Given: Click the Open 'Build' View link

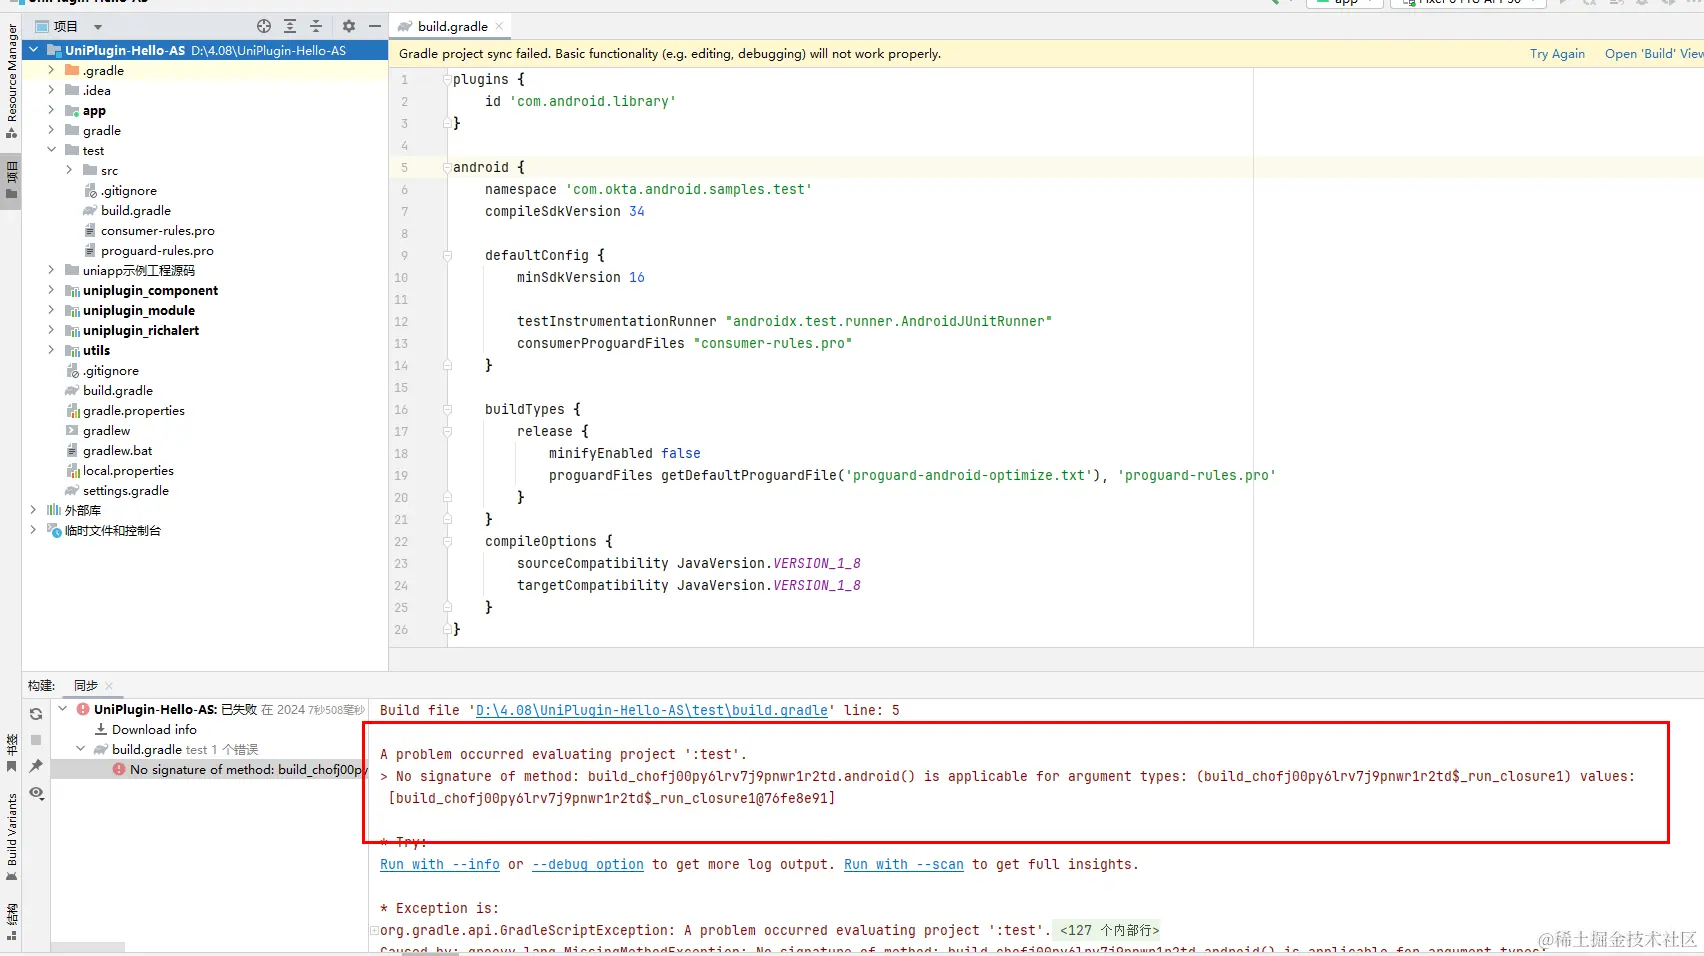Looking at the screenshot, I should 1654,54.
